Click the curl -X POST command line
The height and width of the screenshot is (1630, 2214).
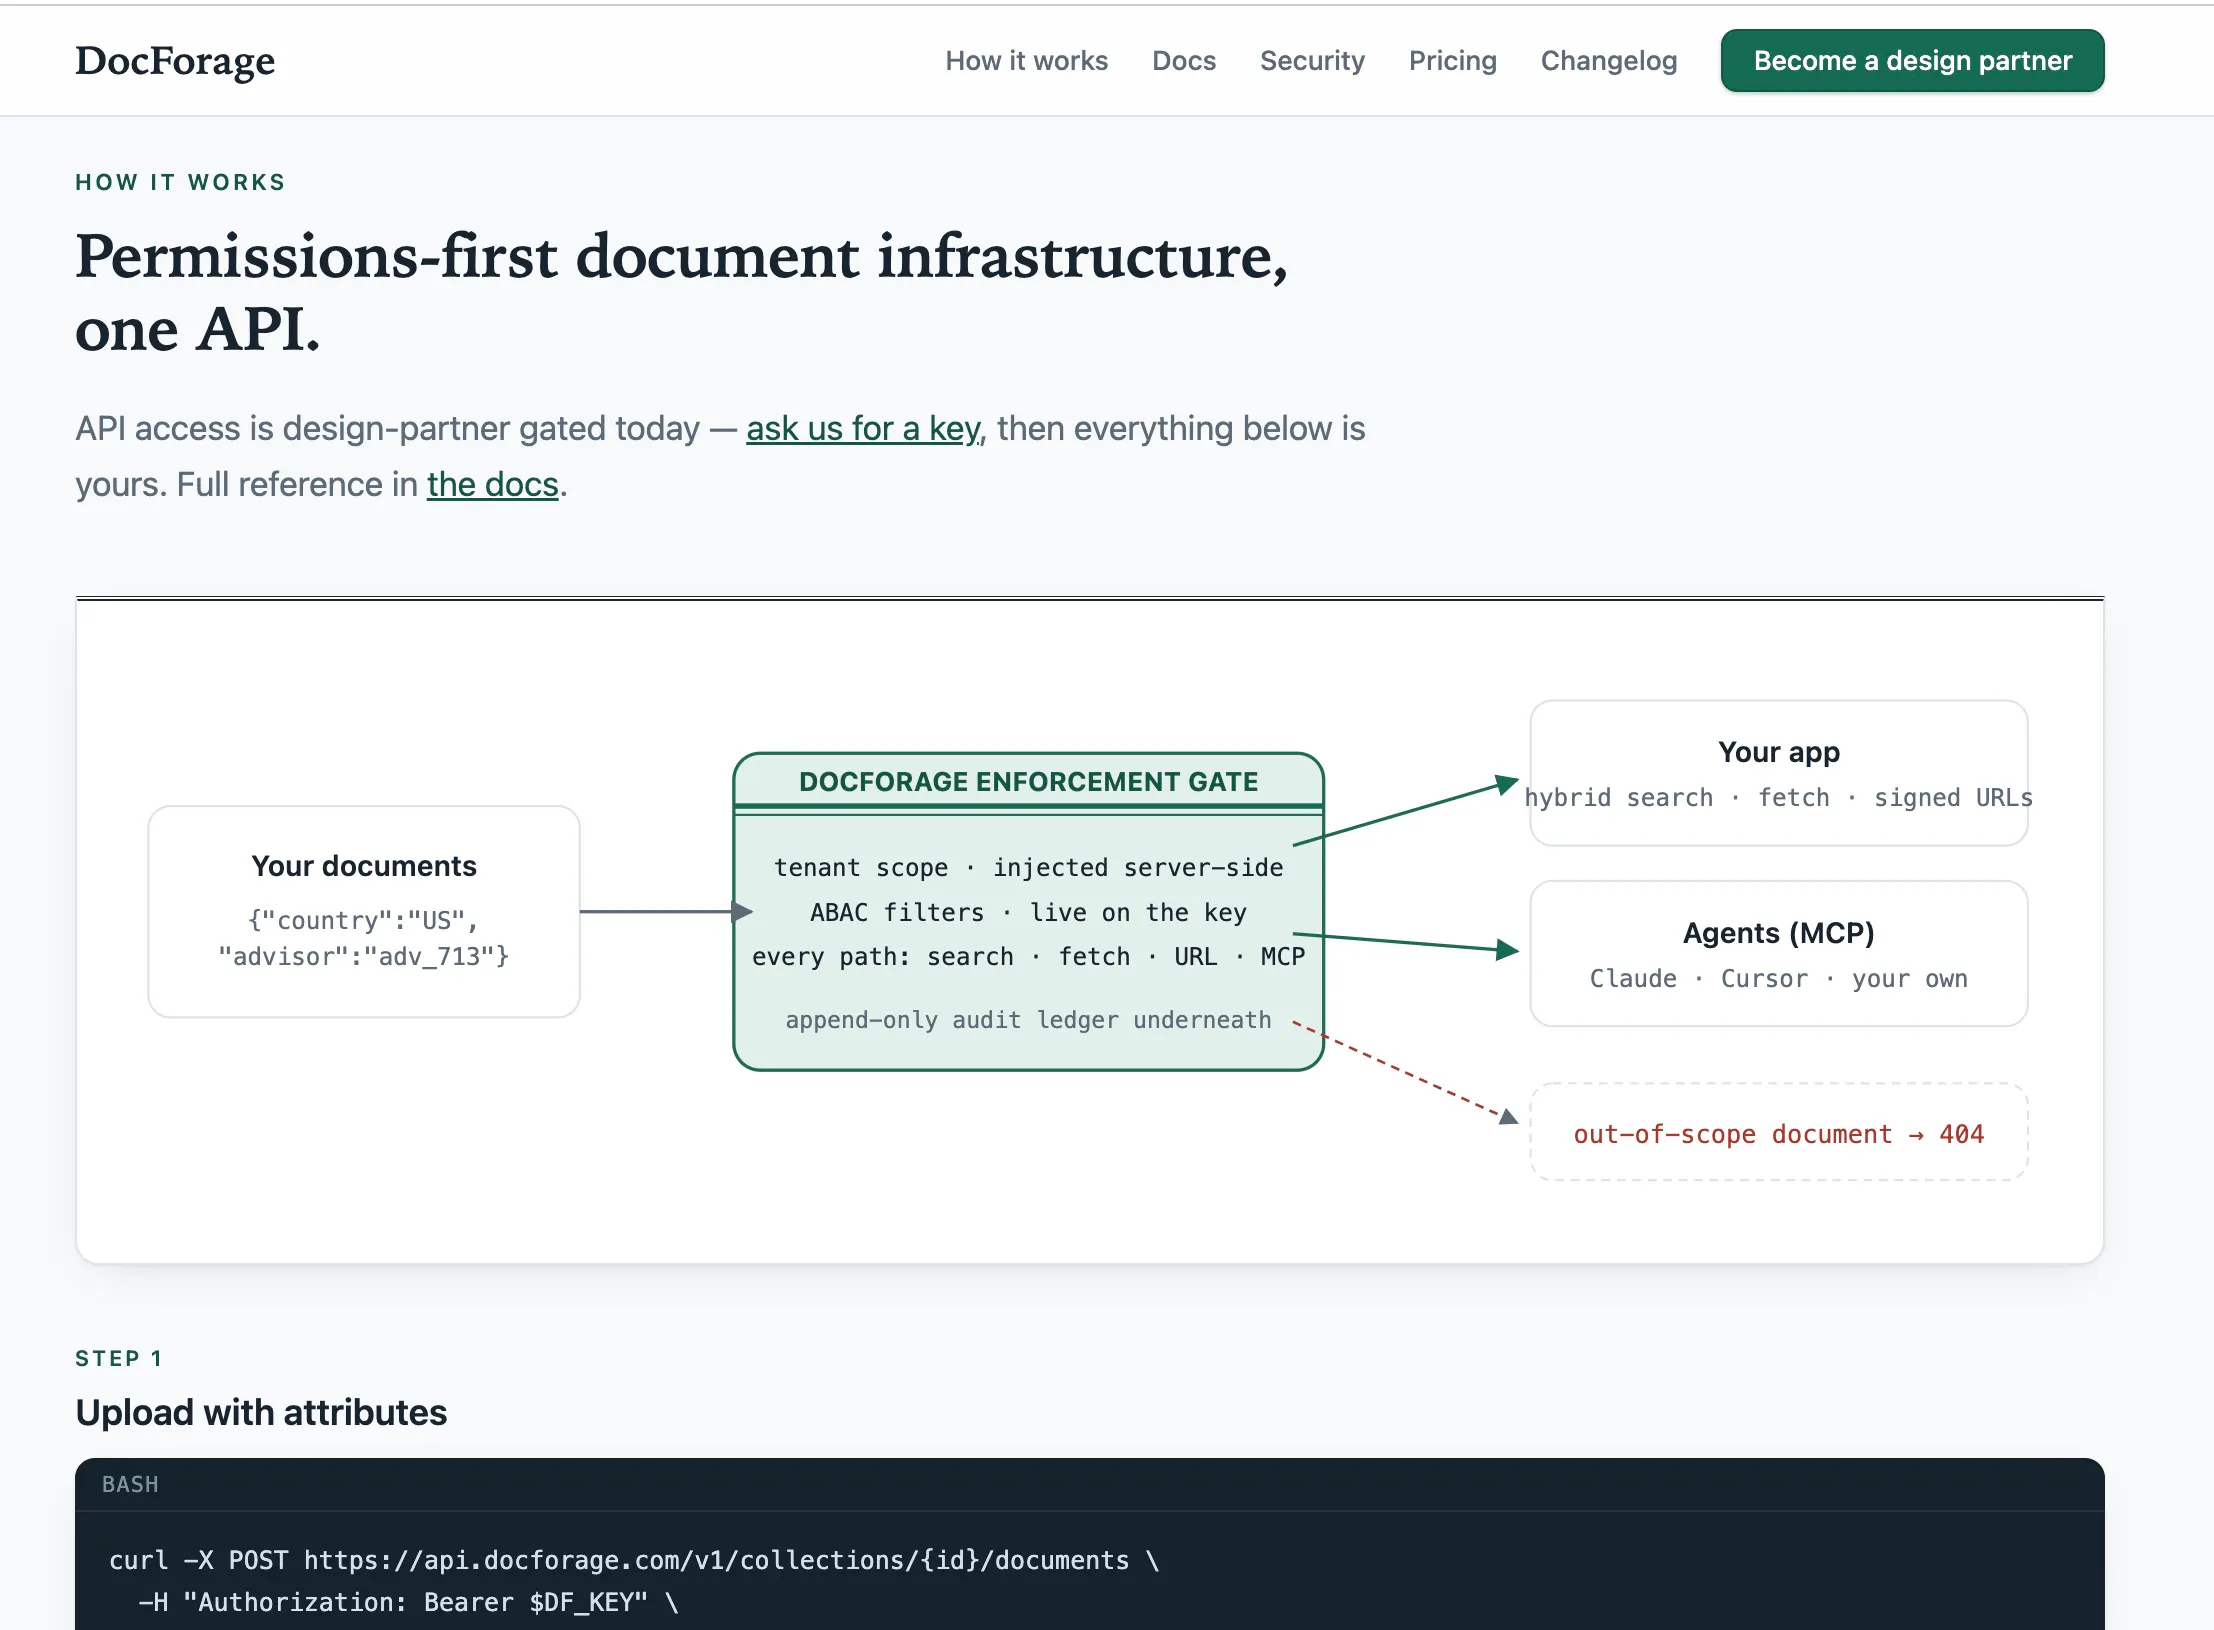click(634, 1561)
